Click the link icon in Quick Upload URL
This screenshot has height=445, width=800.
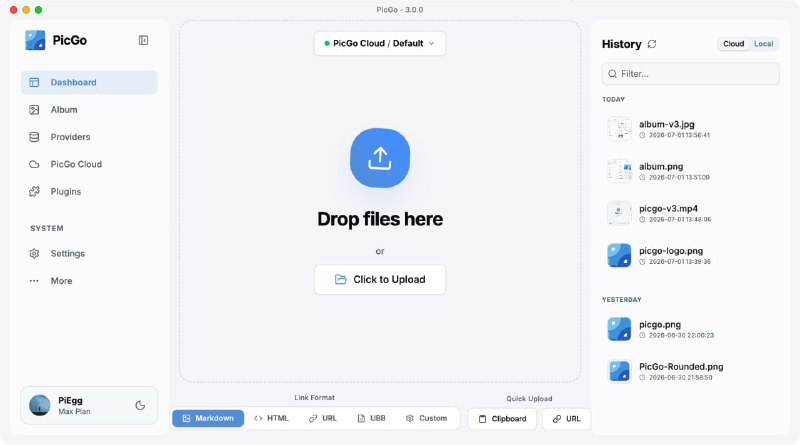point(557,419)
